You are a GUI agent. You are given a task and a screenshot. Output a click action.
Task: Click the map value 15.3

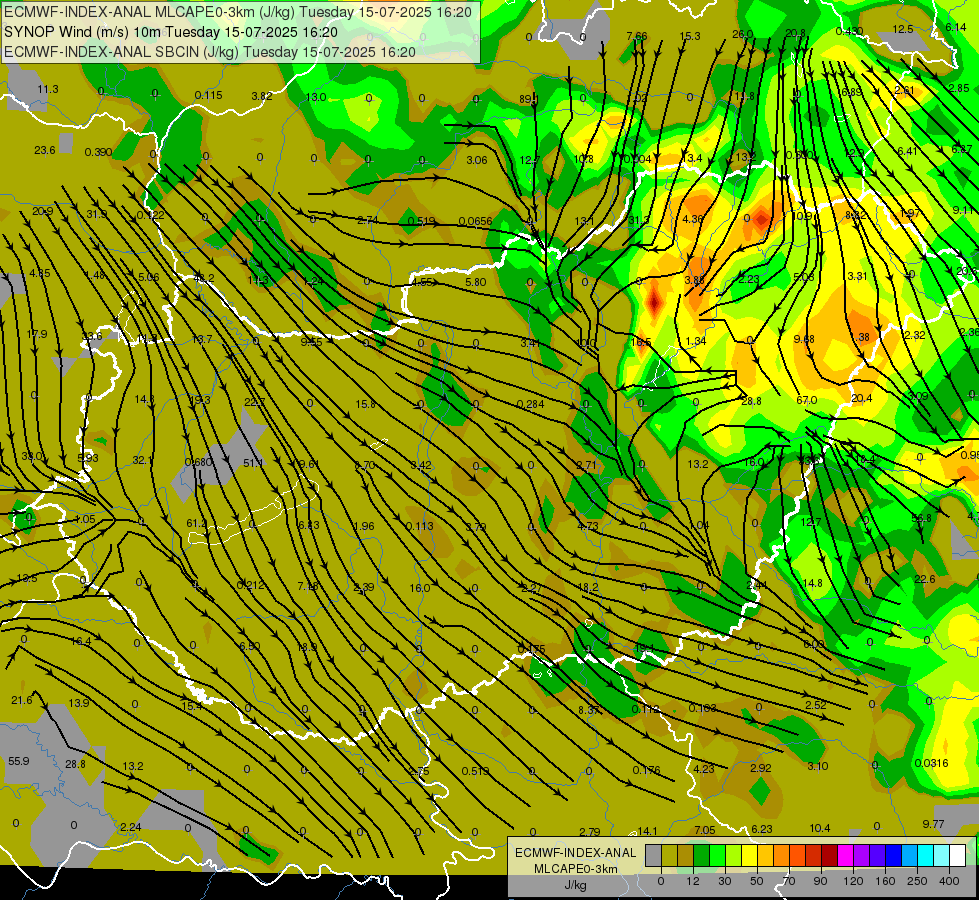click(689, 36)
